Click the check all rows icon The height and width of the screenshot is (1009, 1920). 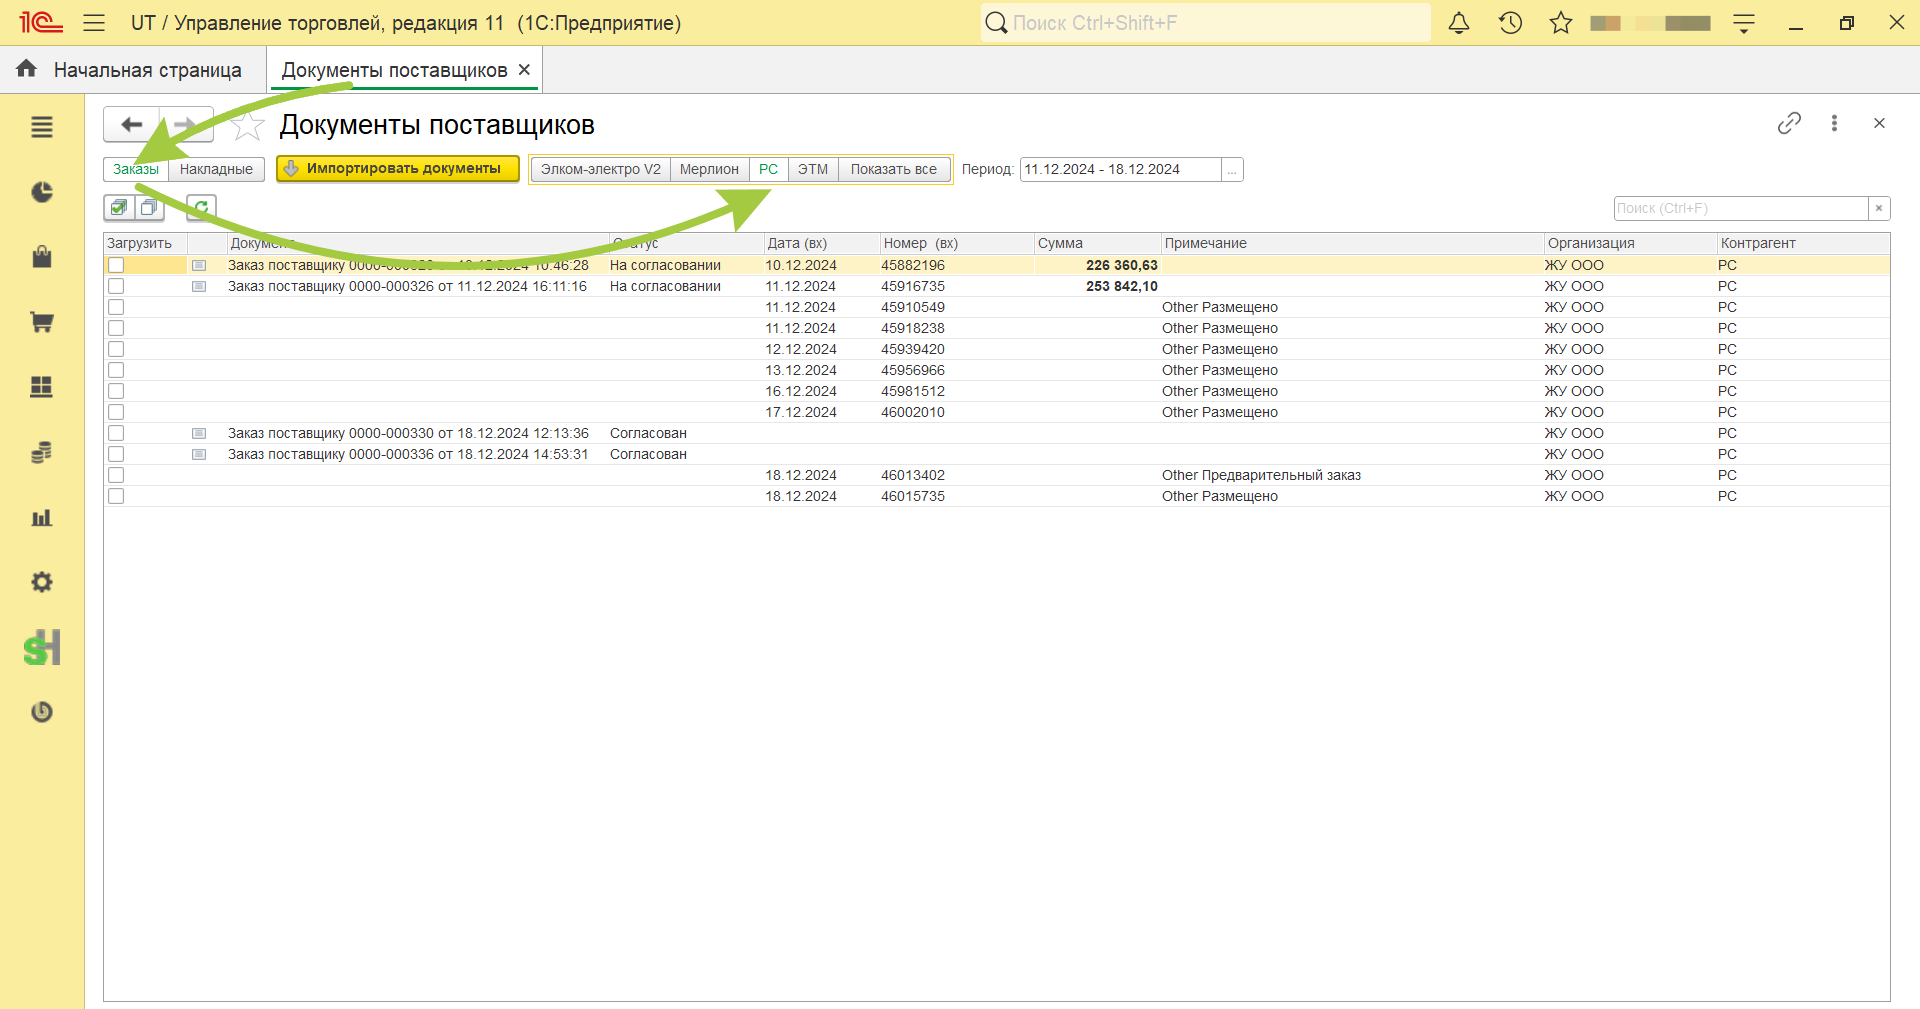119,208
